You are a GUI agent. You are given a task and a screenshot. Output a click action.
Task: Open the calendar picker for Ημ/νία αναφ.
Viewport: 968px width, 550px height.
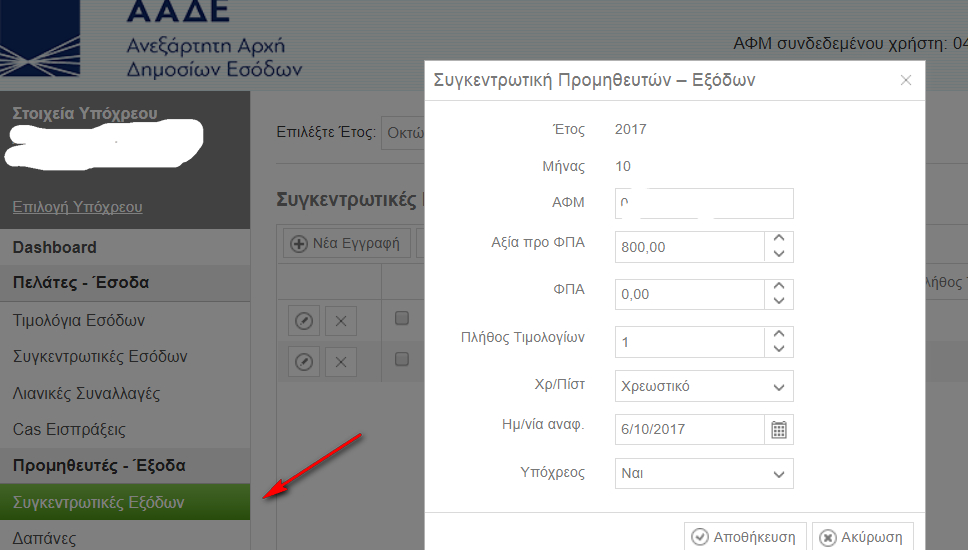(x=779, y=430)
